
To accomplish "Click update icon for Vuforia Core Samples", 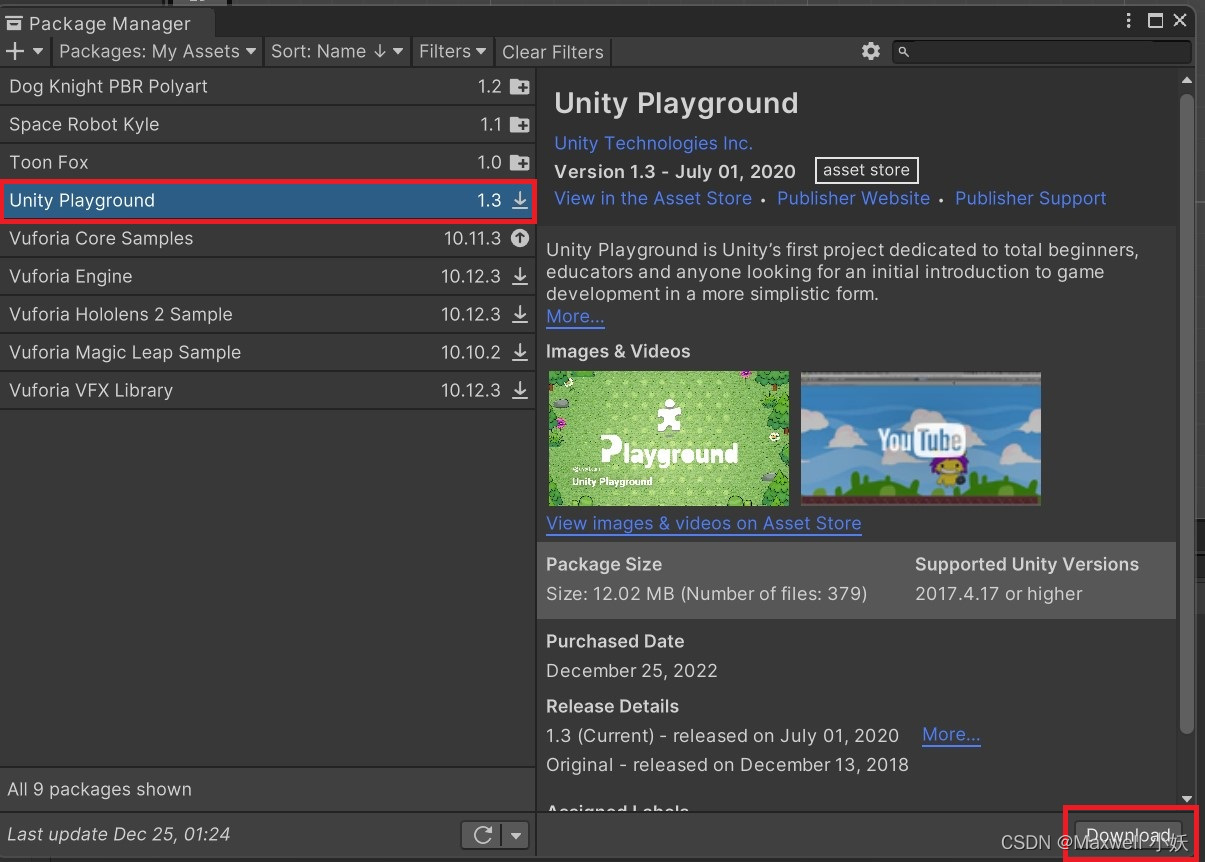I will tap(520, 239).
